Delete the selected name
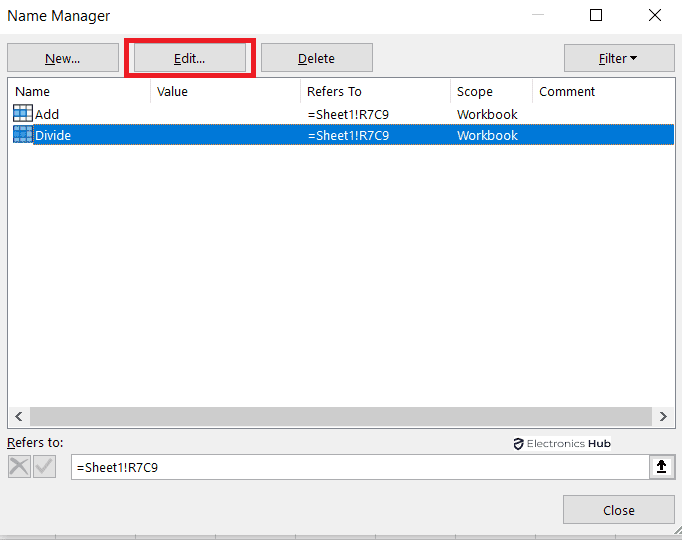Viewport: 682px width, 540px height. [316, 58]
